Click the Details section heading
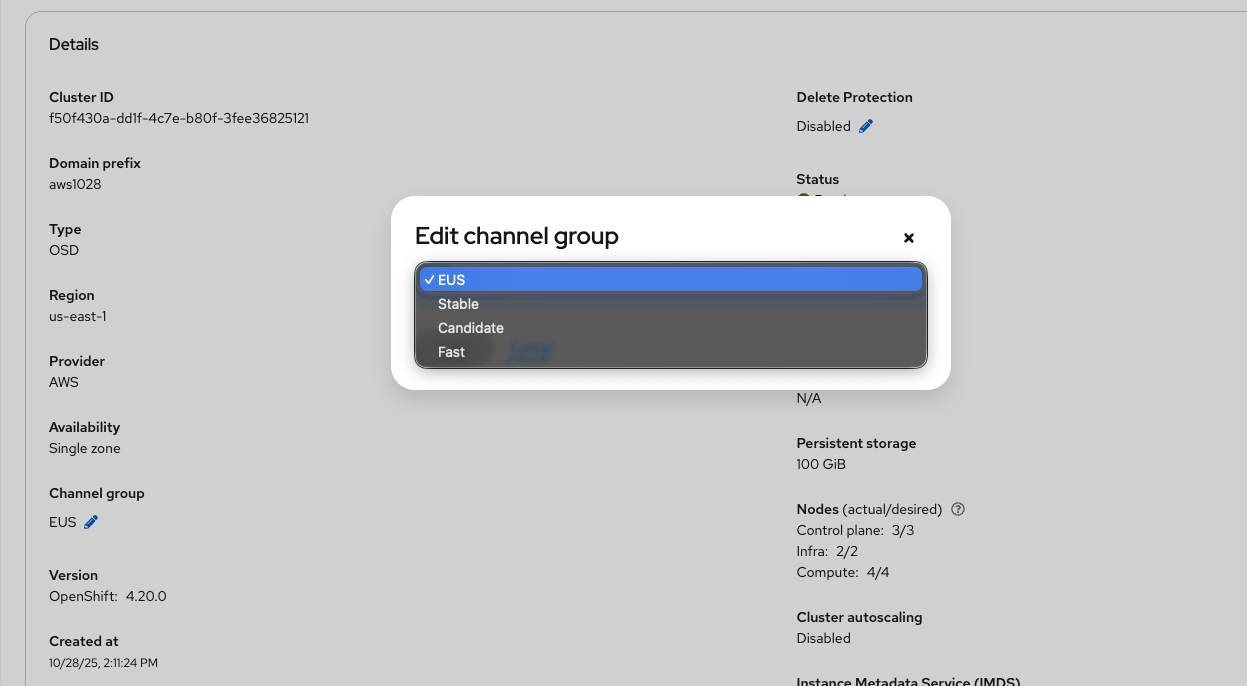Screen dimensions: 1247x686 [x=74, y=44]
